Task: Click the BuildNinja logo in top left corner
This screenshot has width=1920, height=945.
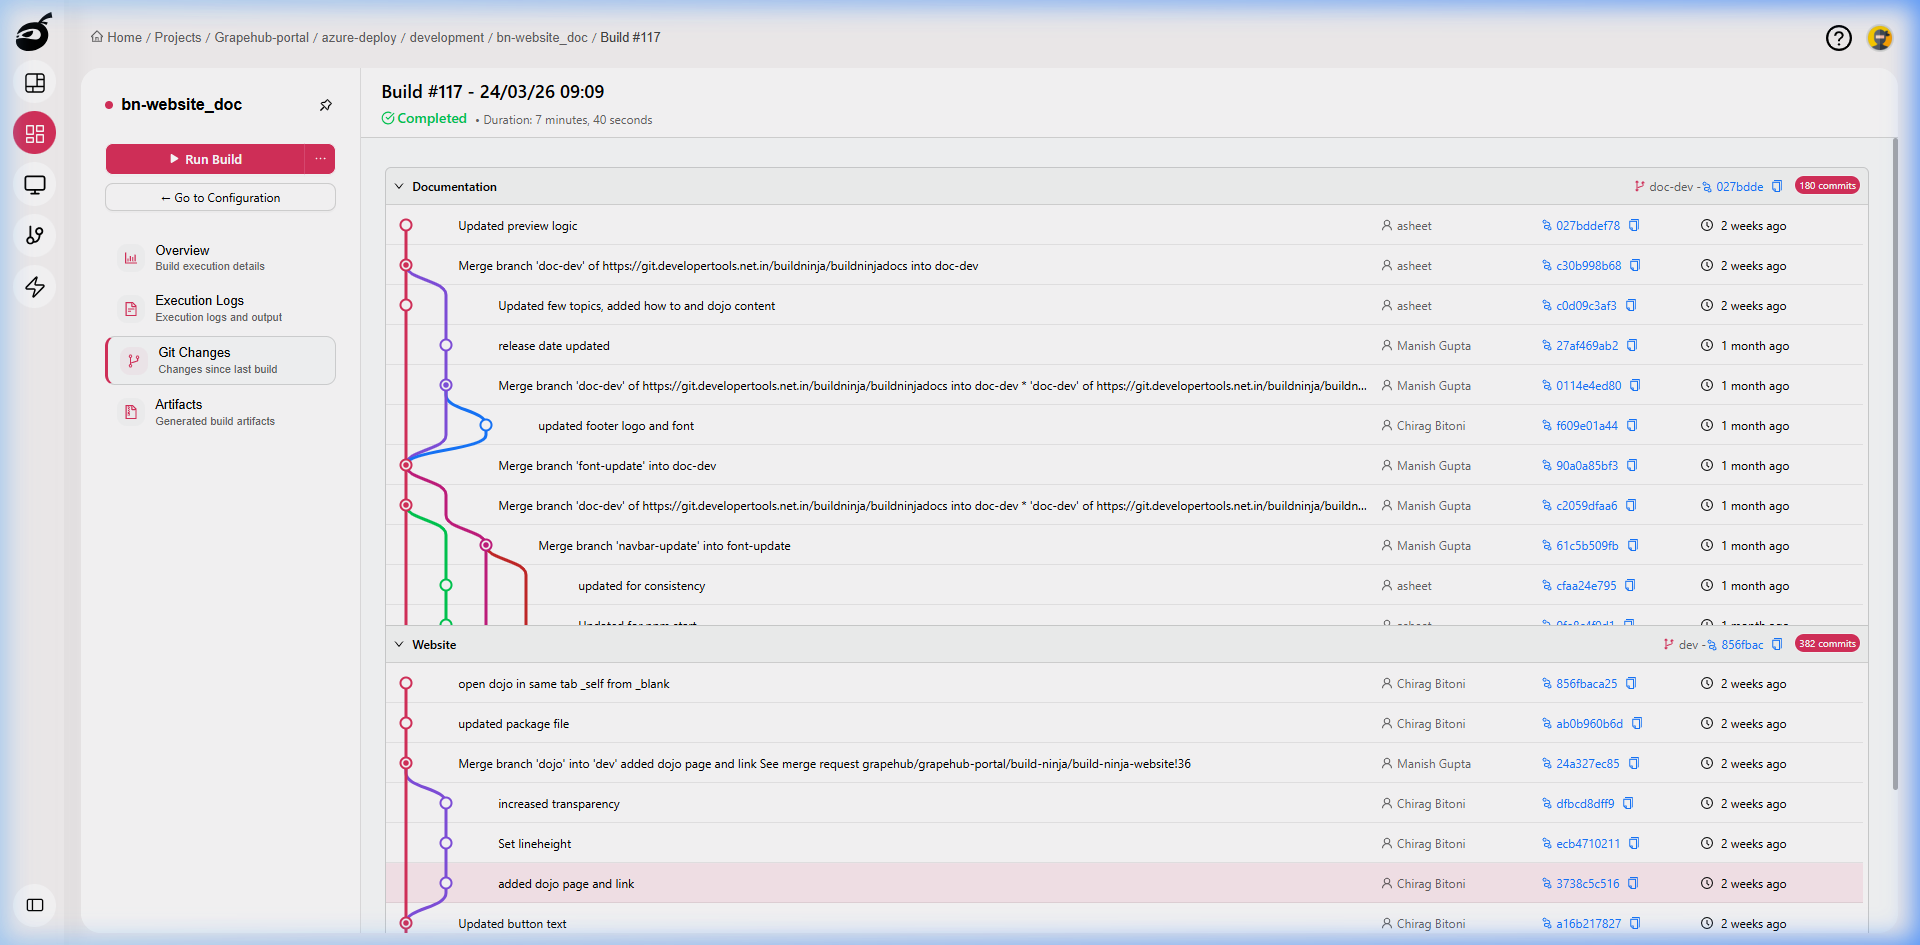Action: click(33, 31)
